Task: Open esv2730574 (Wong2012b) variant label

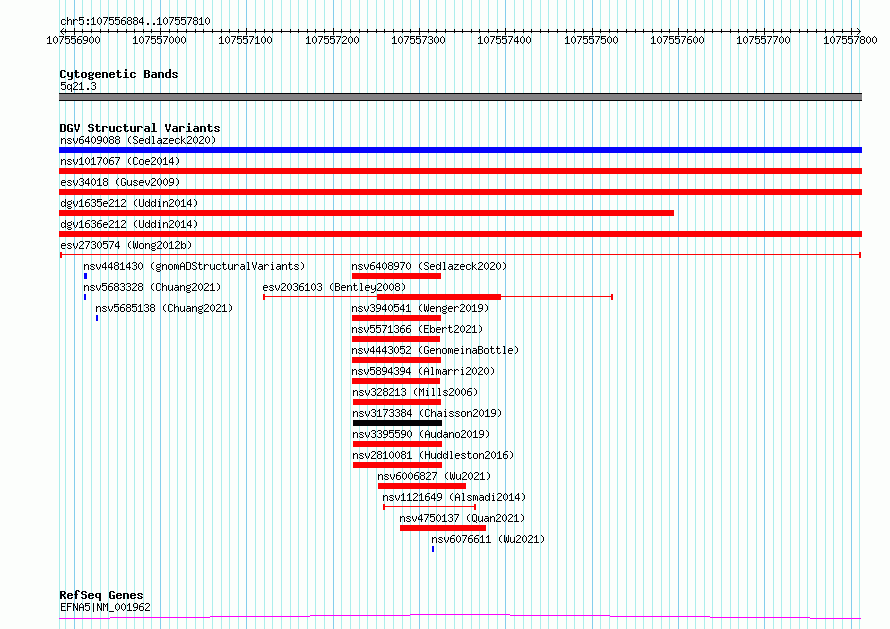Action: (126, 245)
